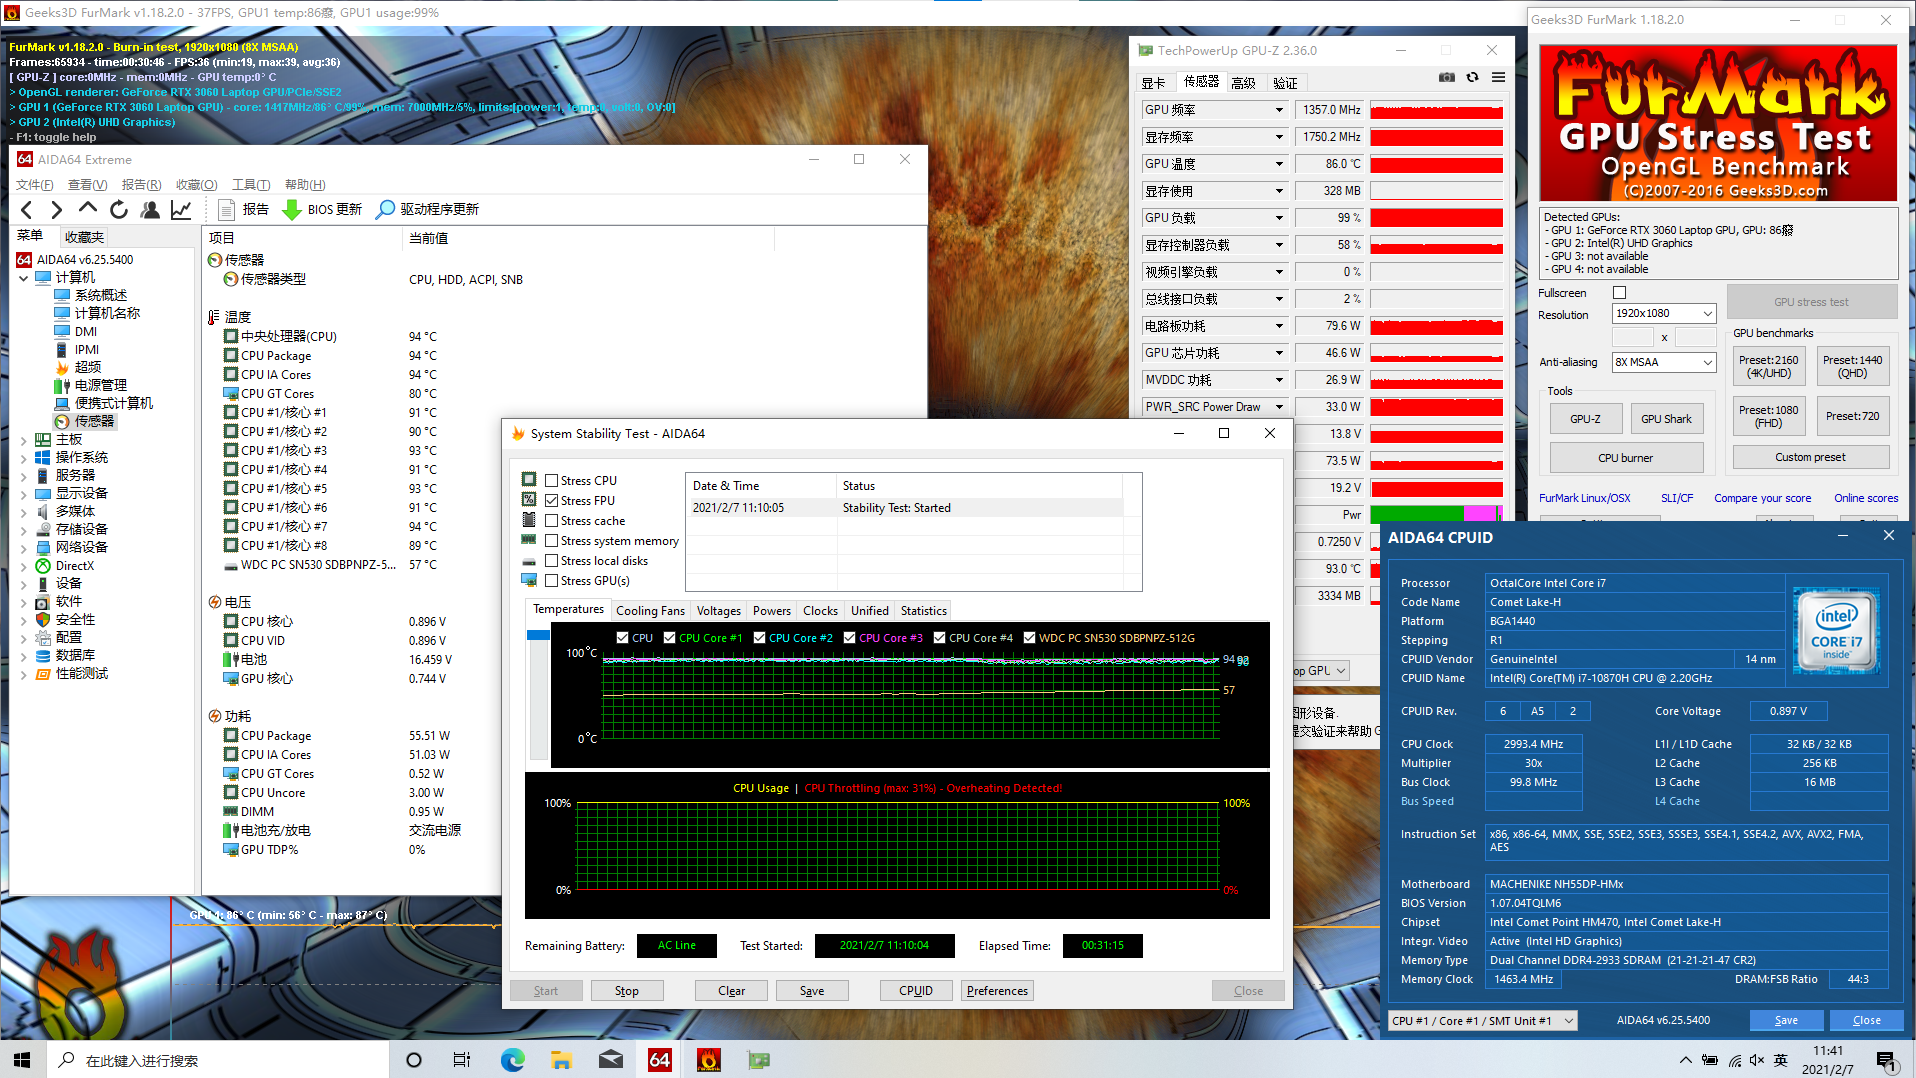Viewport: 1916px width, 1078px height.
Task: Click the 报告 report toolbar button
Action: [244, 209]
